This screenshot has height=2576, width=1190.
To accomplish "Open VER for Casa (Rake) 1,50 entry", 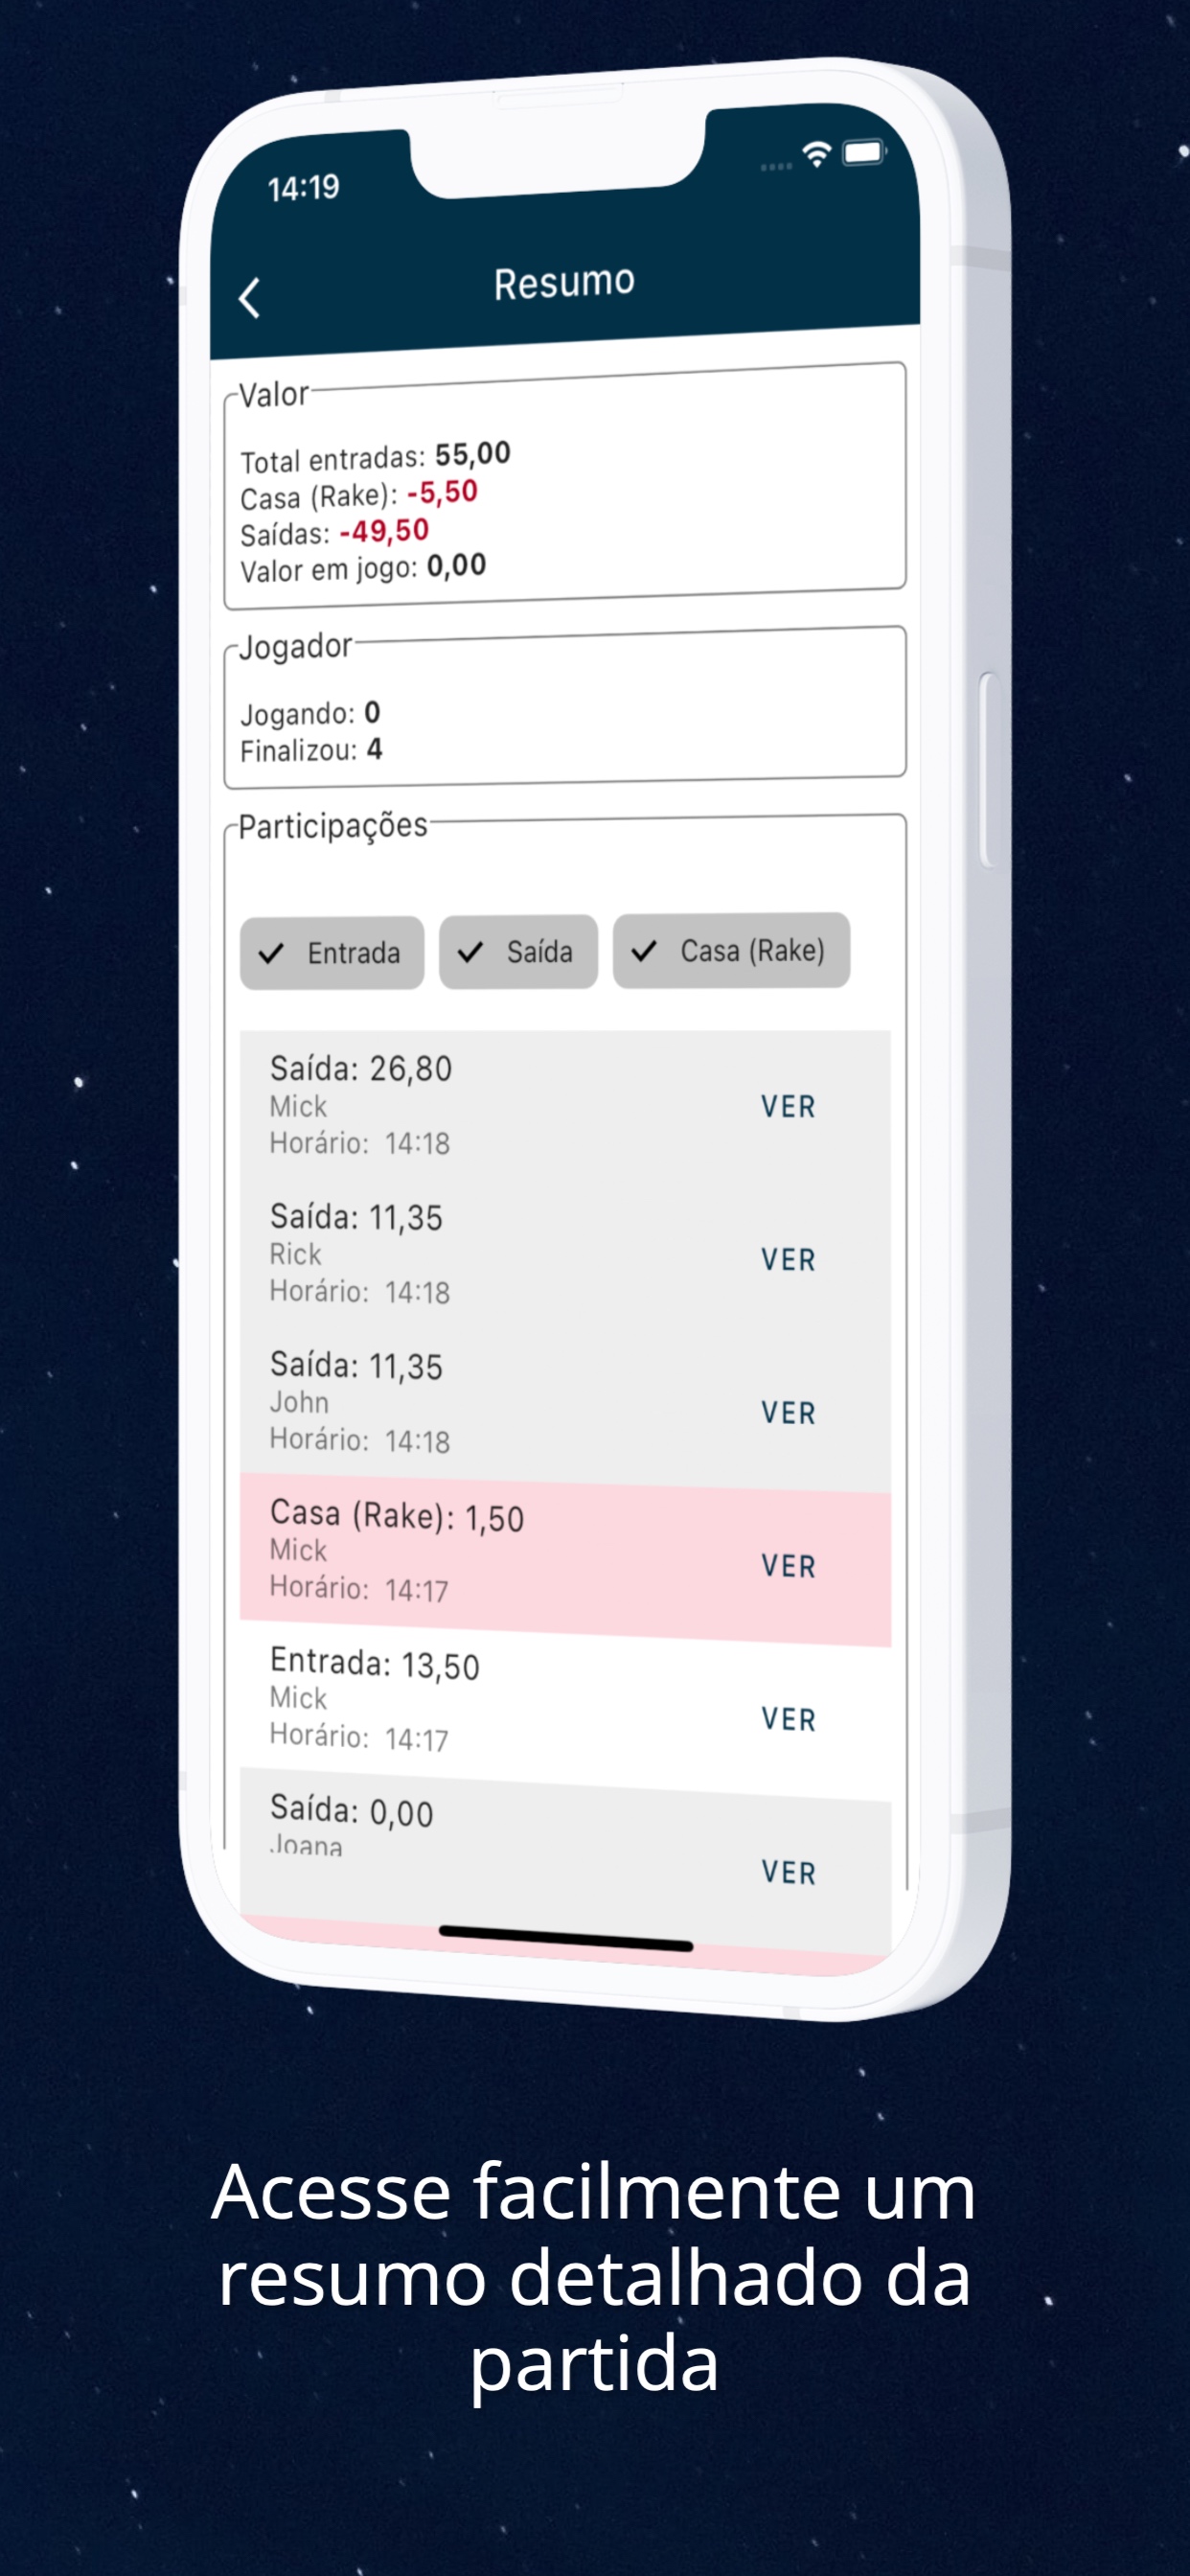I will 788,1566.
